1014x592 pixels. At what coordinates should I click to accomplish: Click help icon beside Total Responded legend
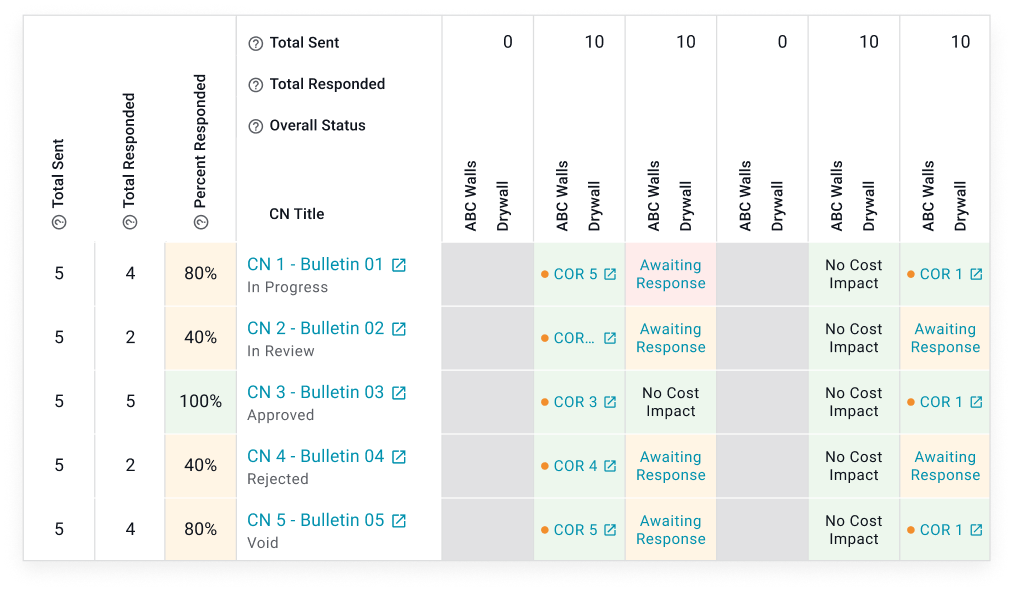(255, 85)
